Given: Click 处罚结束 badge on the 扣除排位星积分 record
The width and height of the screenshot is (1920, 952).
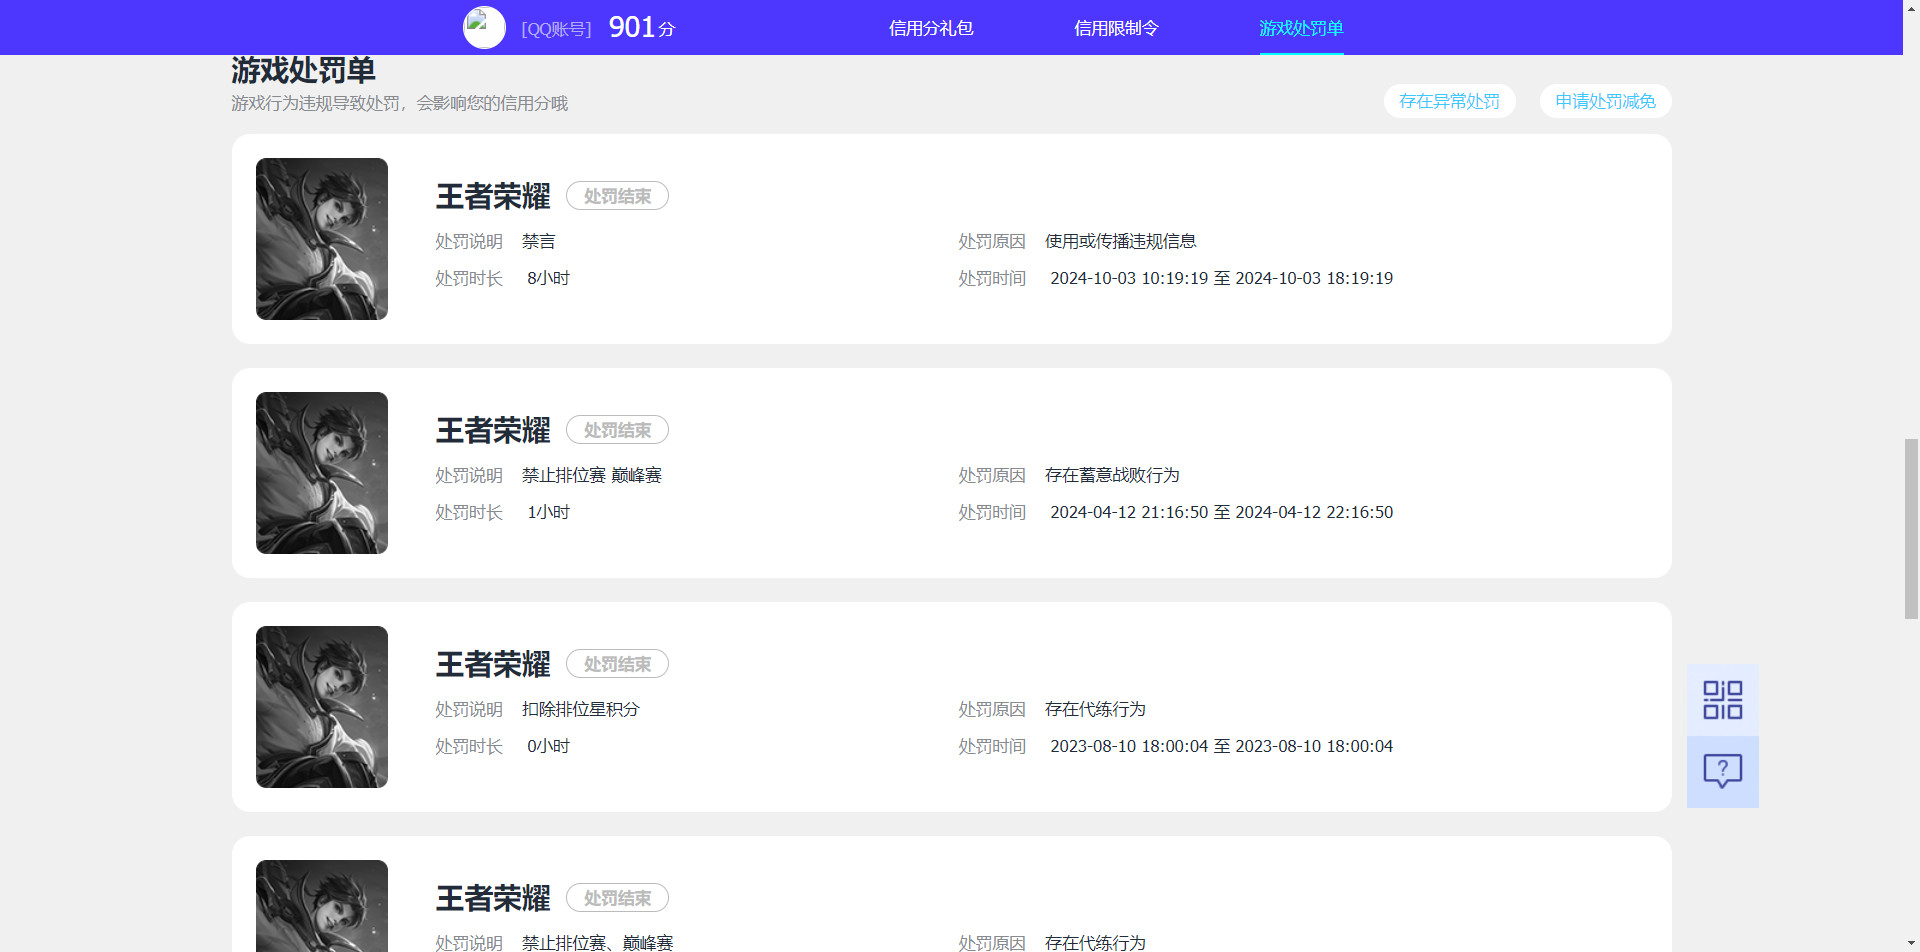Looking at the screenshot, I should point(617,664).
